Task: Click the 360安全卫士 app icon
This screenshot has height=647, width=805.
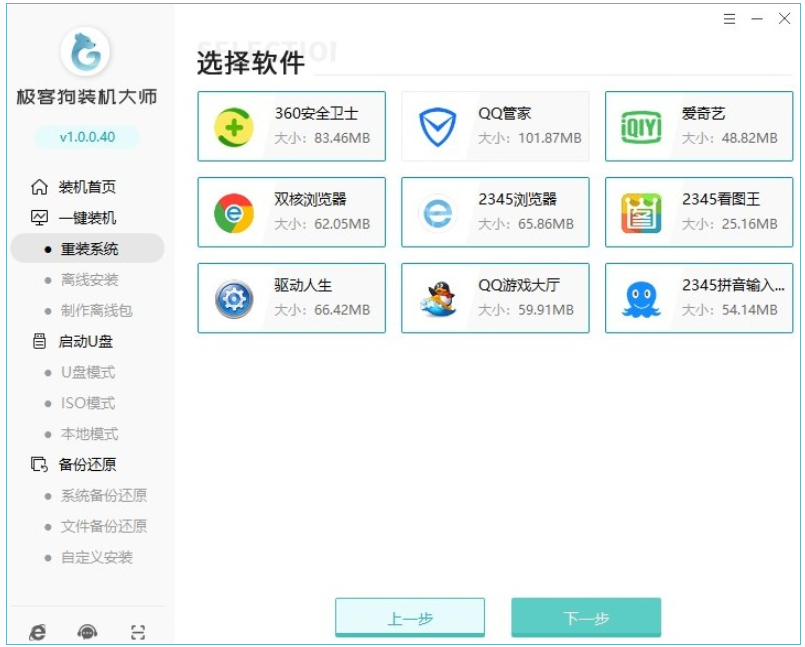Action: [234, 127]
